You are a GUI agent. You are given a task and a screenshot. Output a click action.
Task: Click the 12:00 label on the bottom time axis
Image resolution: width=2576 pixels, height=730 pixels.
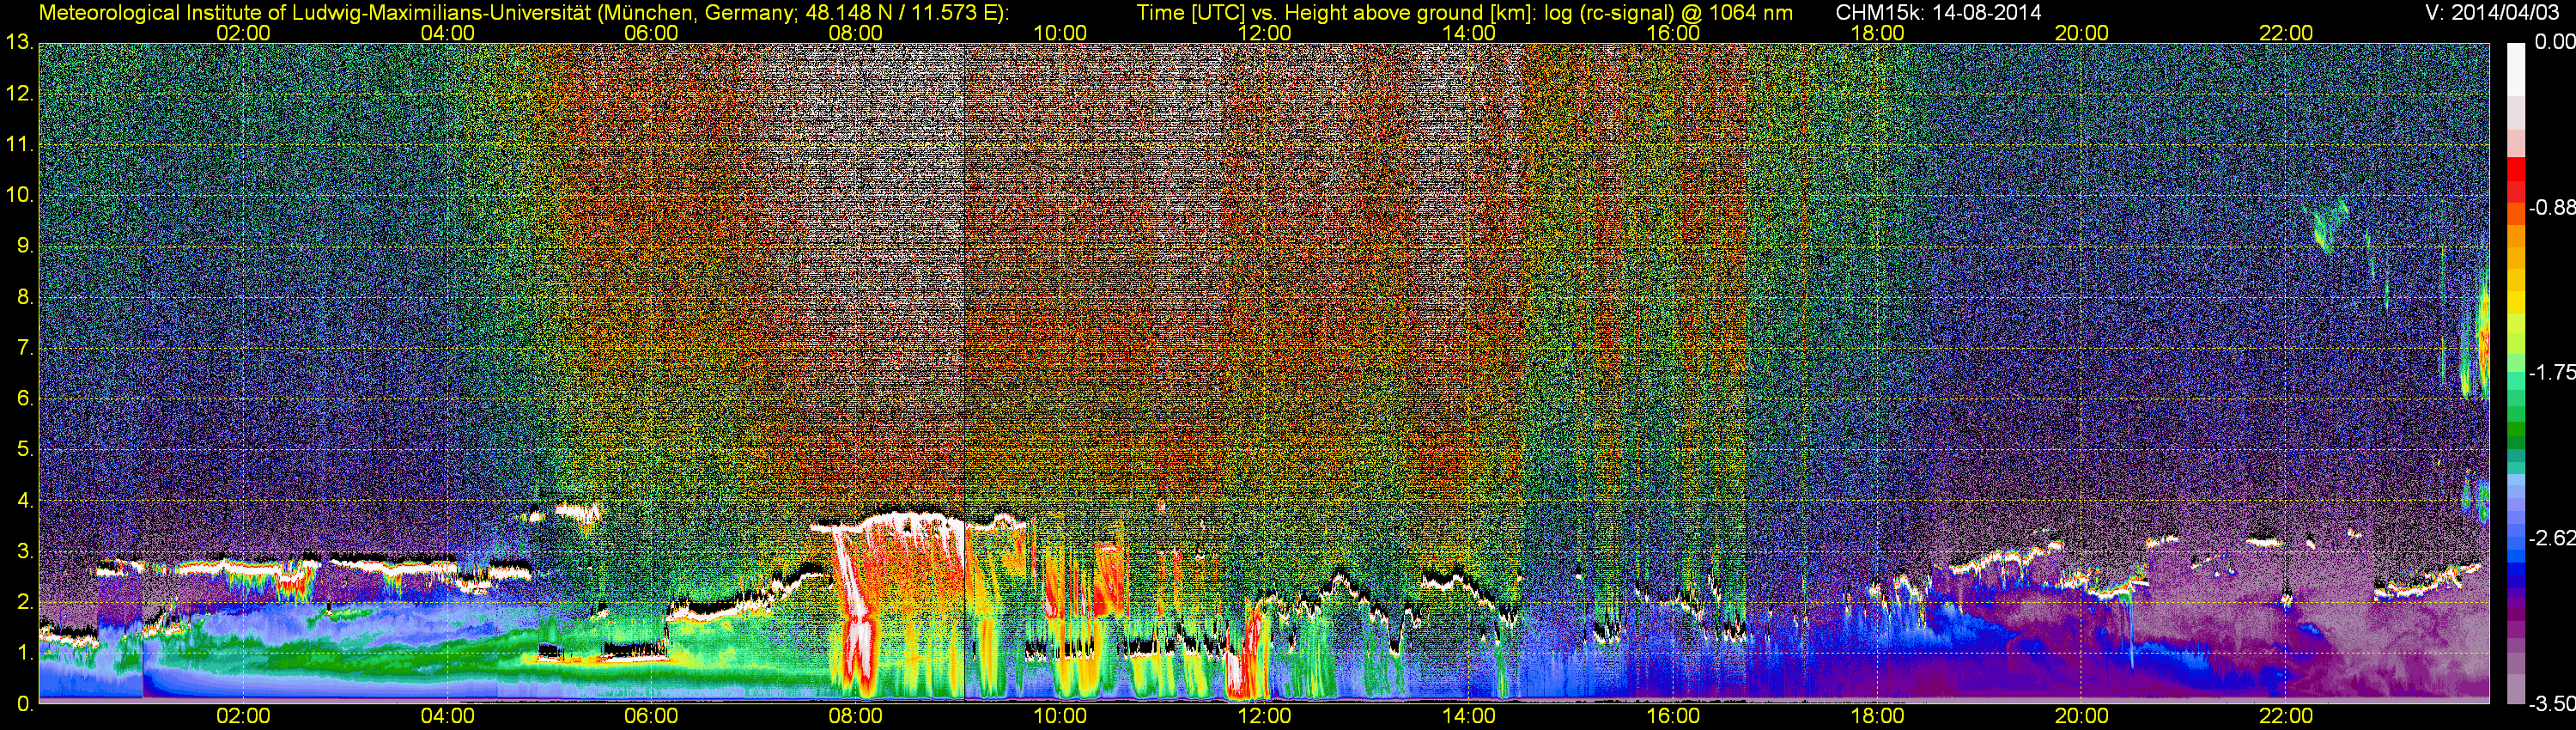click(x=1264, y=716)
